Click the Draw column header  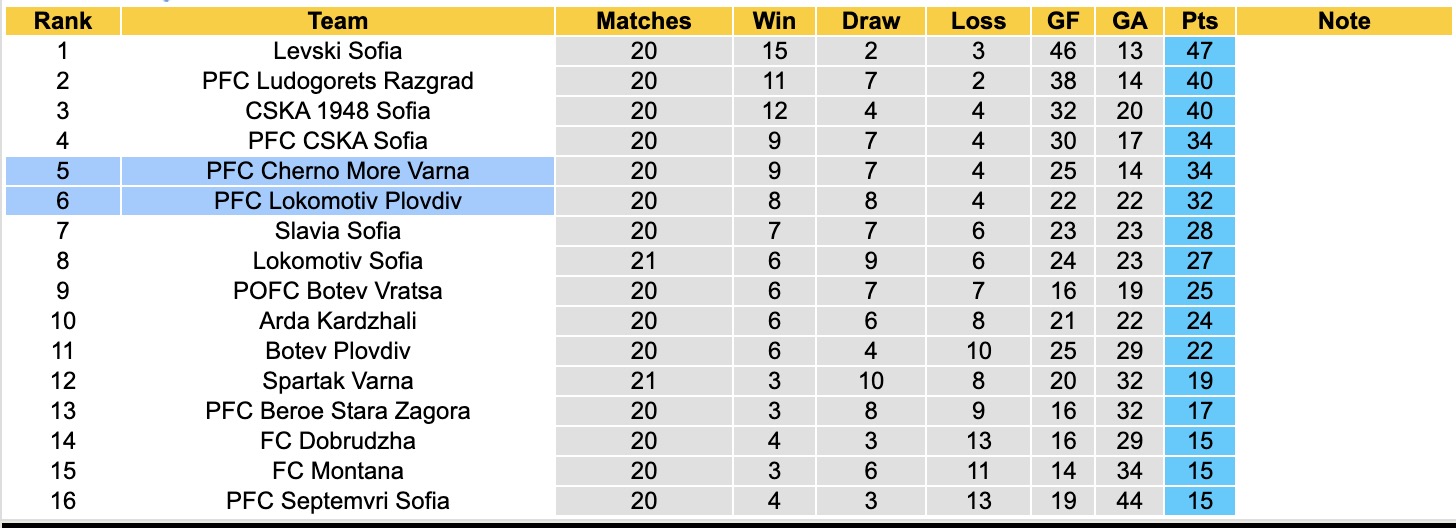coord(871,21)
